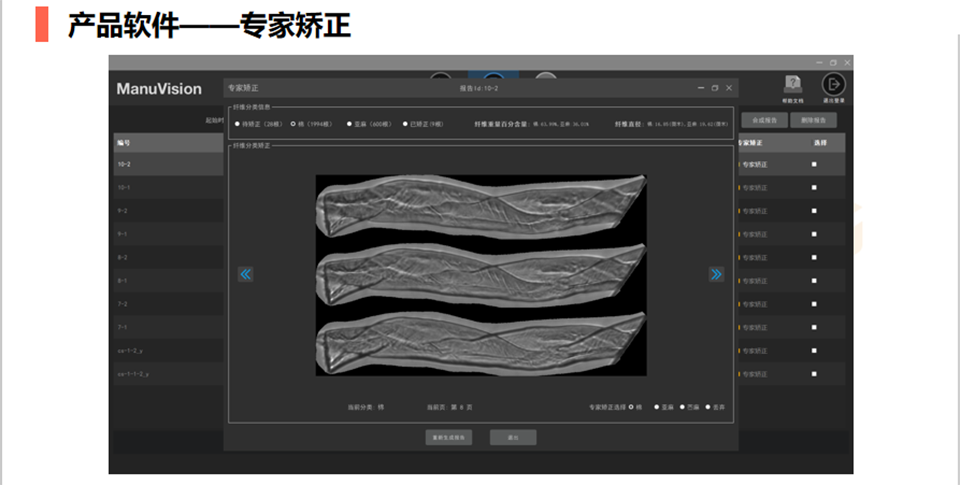Open 专家矫正 link for row cs-1-1-2_y

(x=754, y=374)
